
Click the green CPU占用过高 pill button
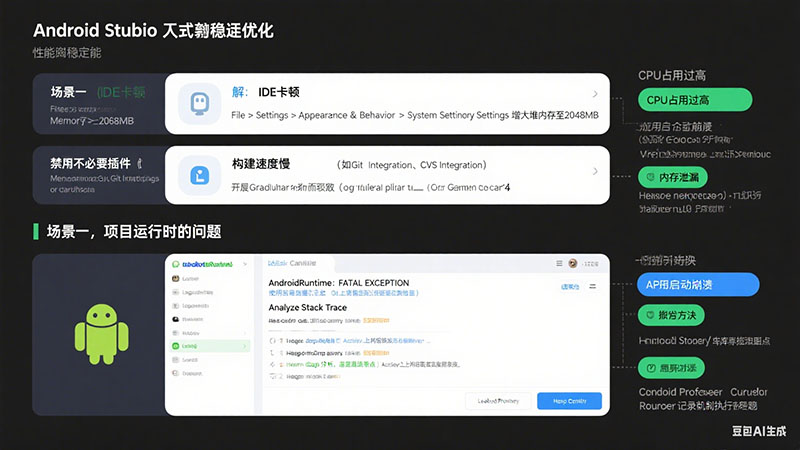pos(695,100)
